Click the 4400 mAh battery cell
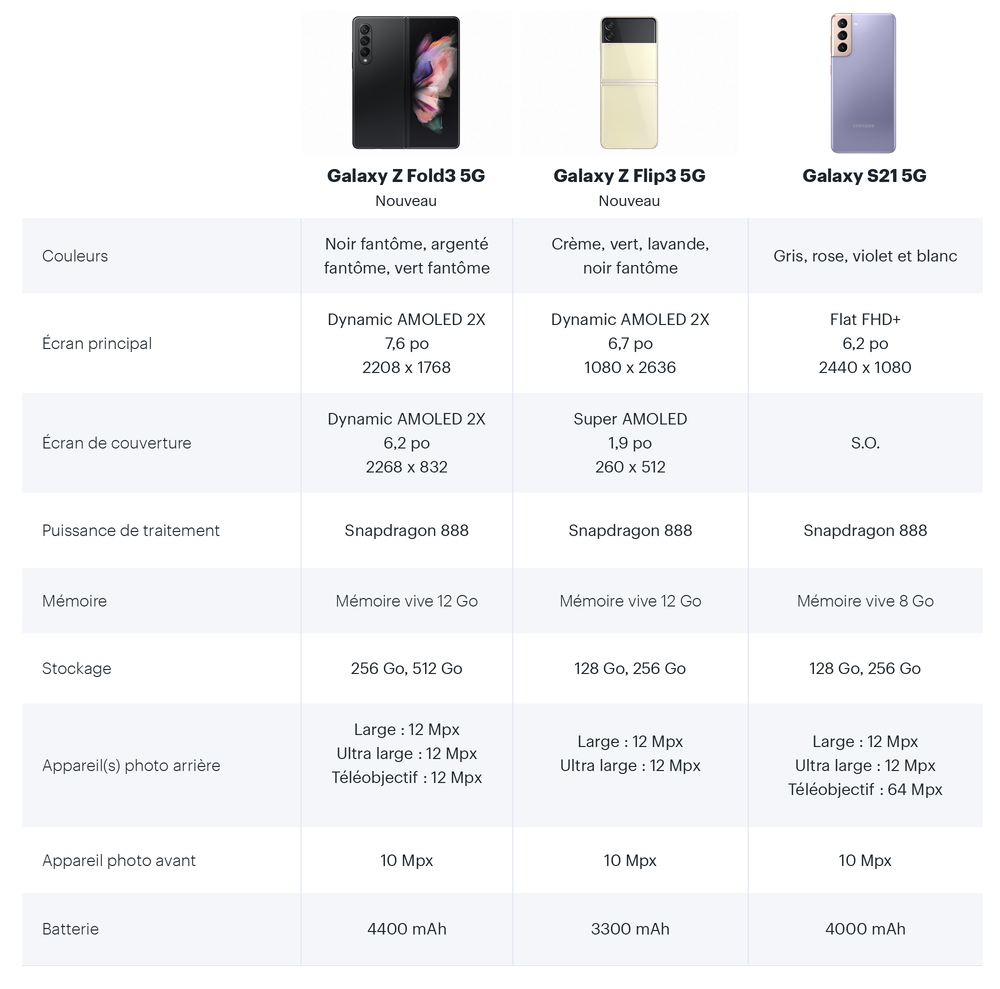The image size is (1000, 989). pos(407,928)
